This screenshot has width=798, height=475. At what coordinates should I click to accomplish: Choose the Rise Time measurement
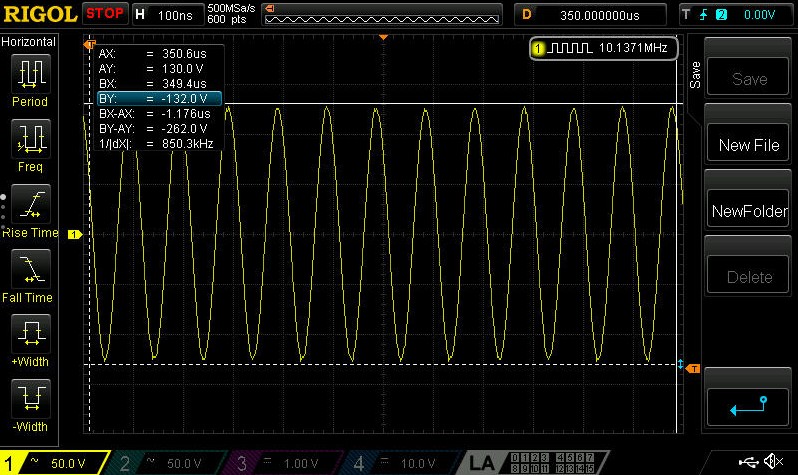tap(30, 204)
